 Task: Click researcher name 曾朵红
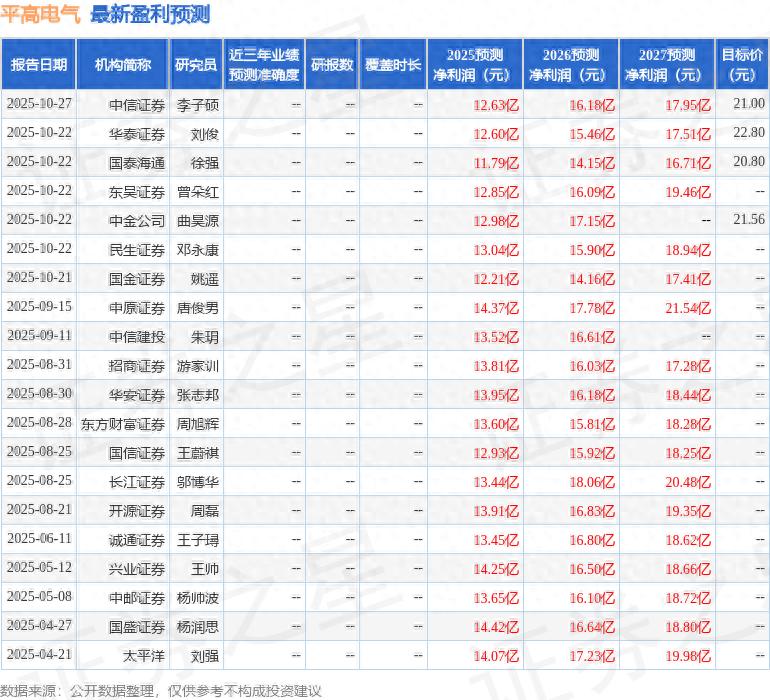tap(198, 192)
